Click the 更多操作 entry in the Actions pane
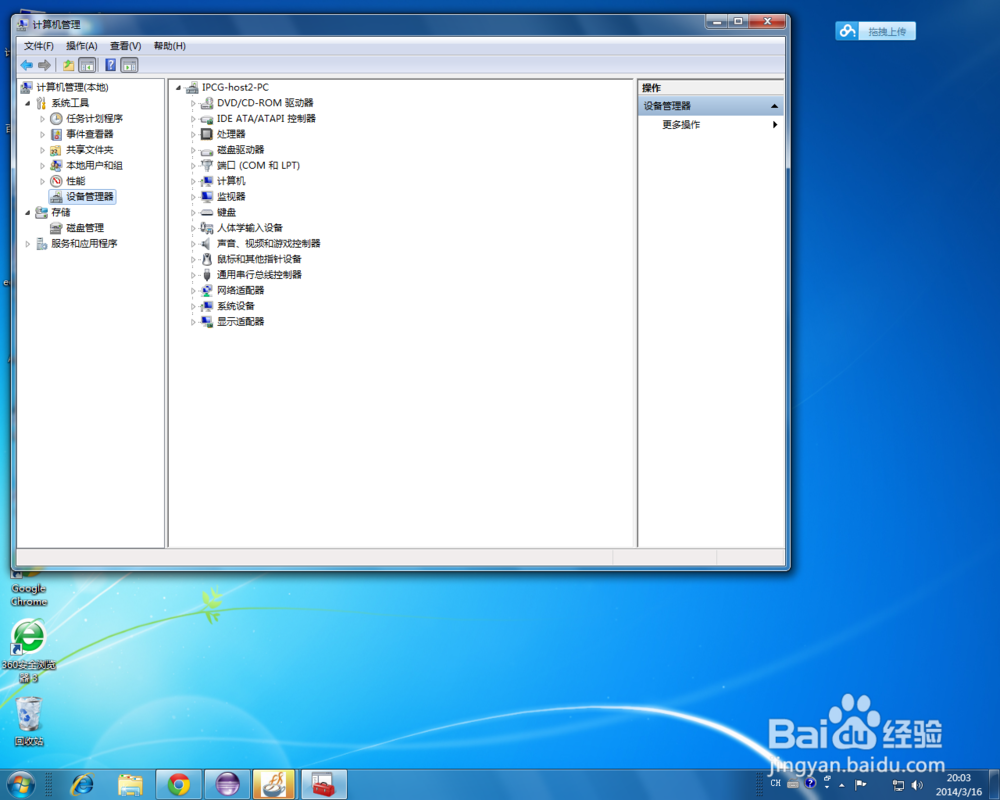 pos(679,124)
